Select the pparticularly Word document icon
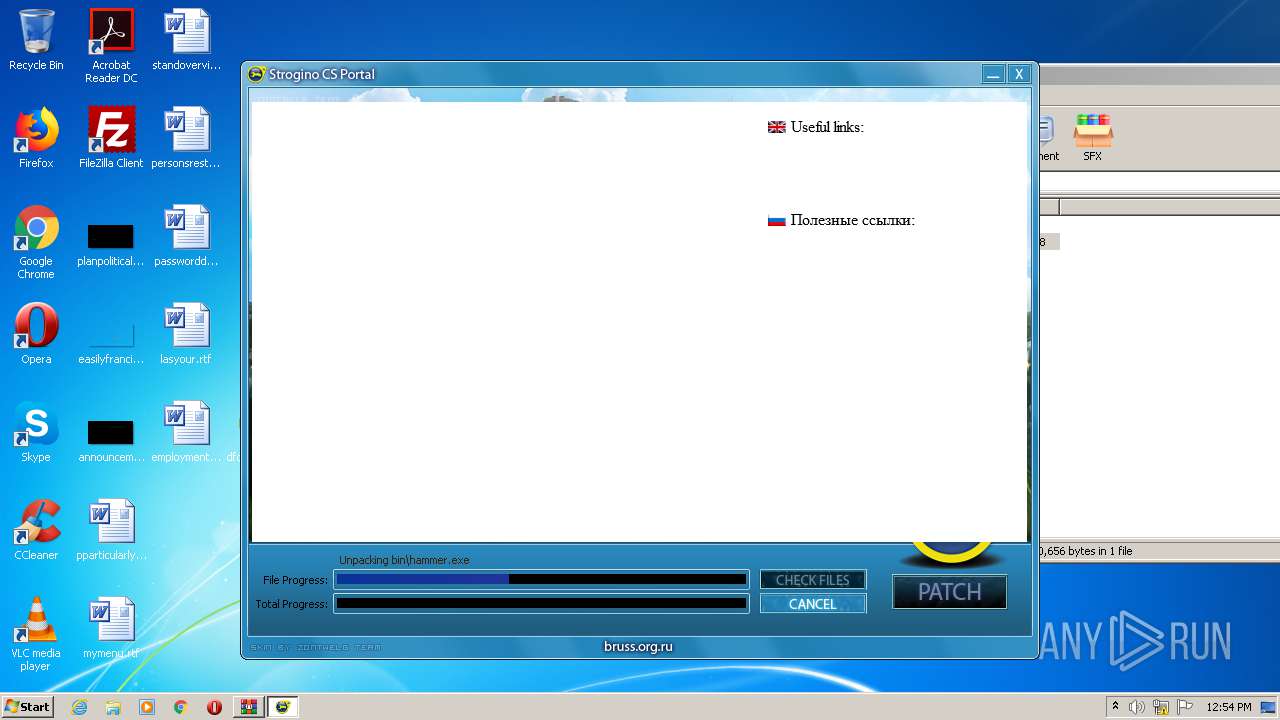 click(x=111, y=530)
